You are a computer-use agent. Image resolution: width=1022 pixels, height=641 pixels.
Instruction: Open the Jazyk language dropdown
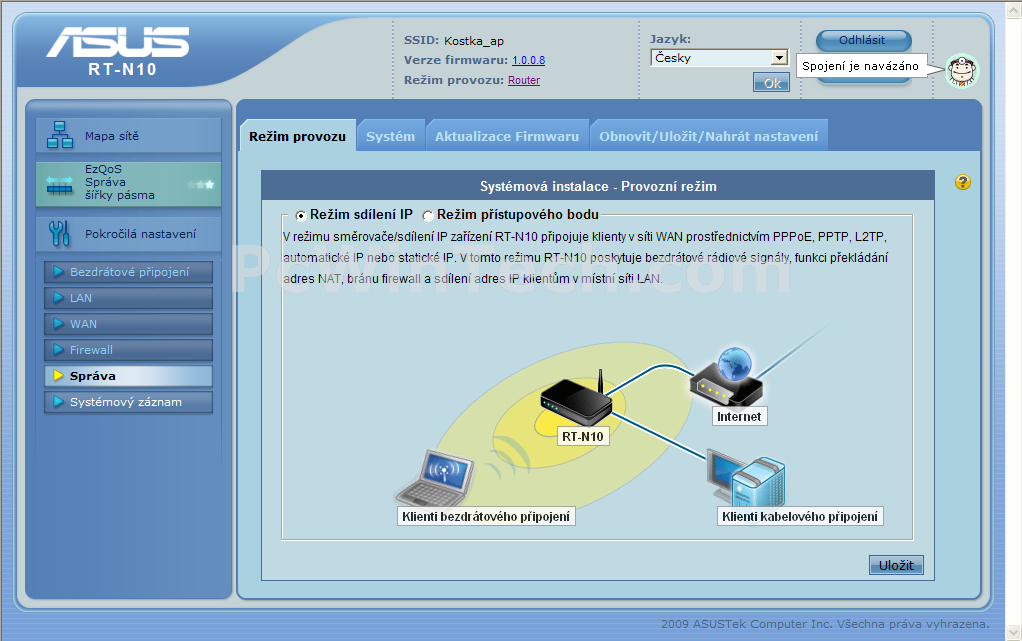pos(719,58)
